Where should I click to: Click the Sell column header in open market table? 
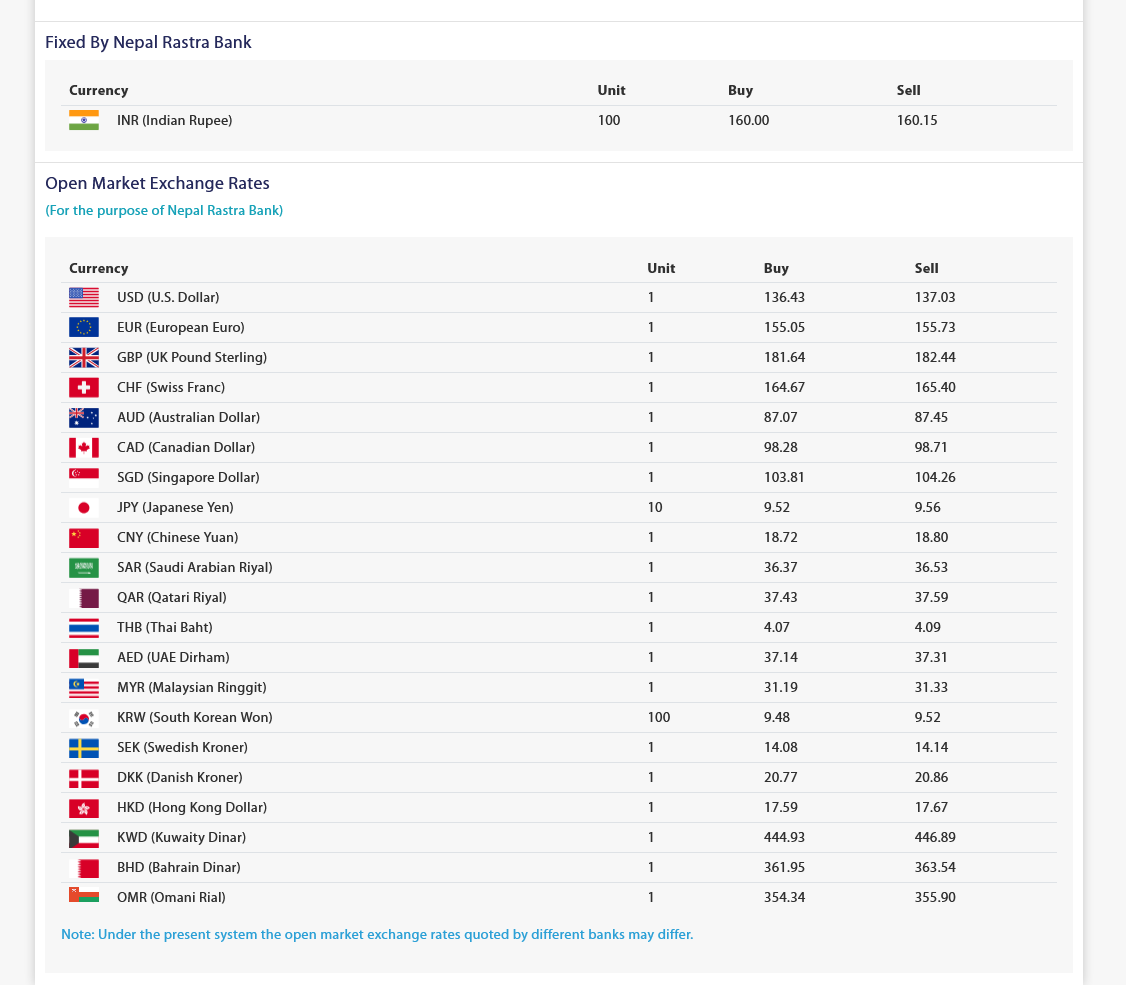(926, 268)
